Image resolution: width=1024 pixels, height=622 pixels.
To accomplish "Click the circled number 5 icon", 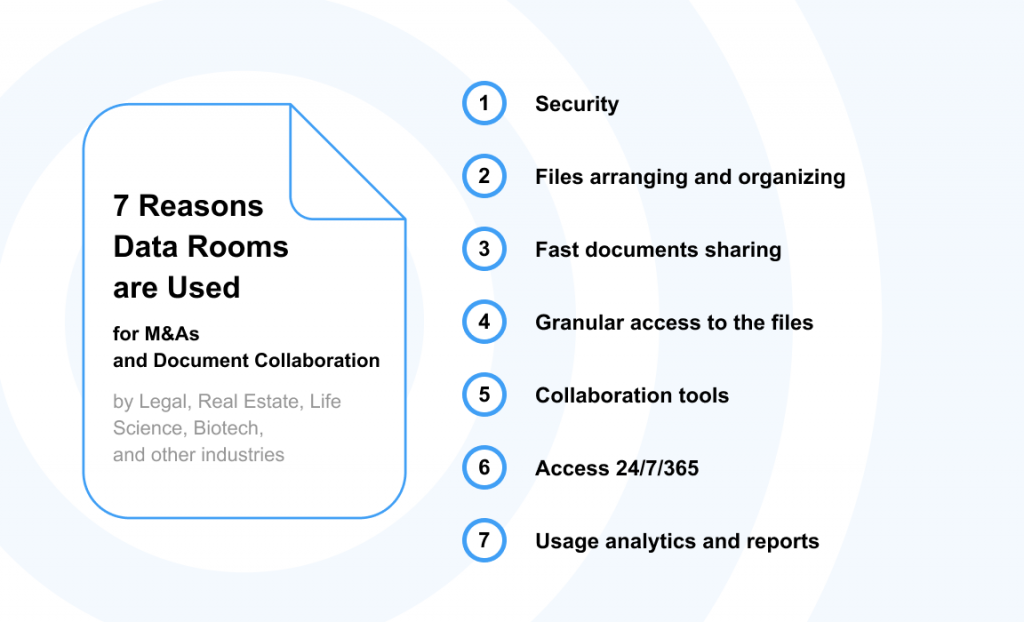I will coord(484,395).
